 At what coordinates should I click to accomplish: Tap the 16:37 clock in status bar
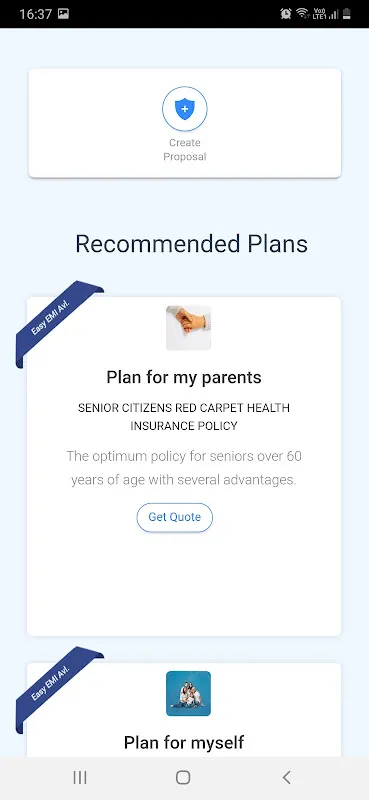(35, 14)
